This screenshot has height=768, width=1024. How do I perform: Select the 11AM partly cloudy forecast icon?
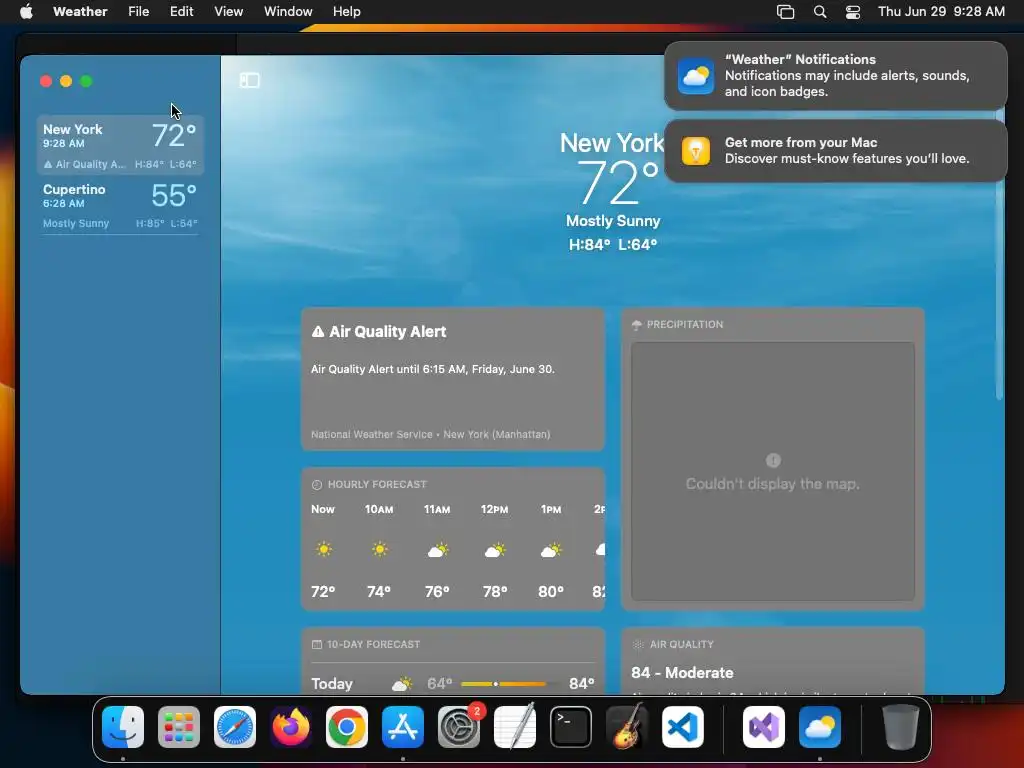[x=438, y=551]
